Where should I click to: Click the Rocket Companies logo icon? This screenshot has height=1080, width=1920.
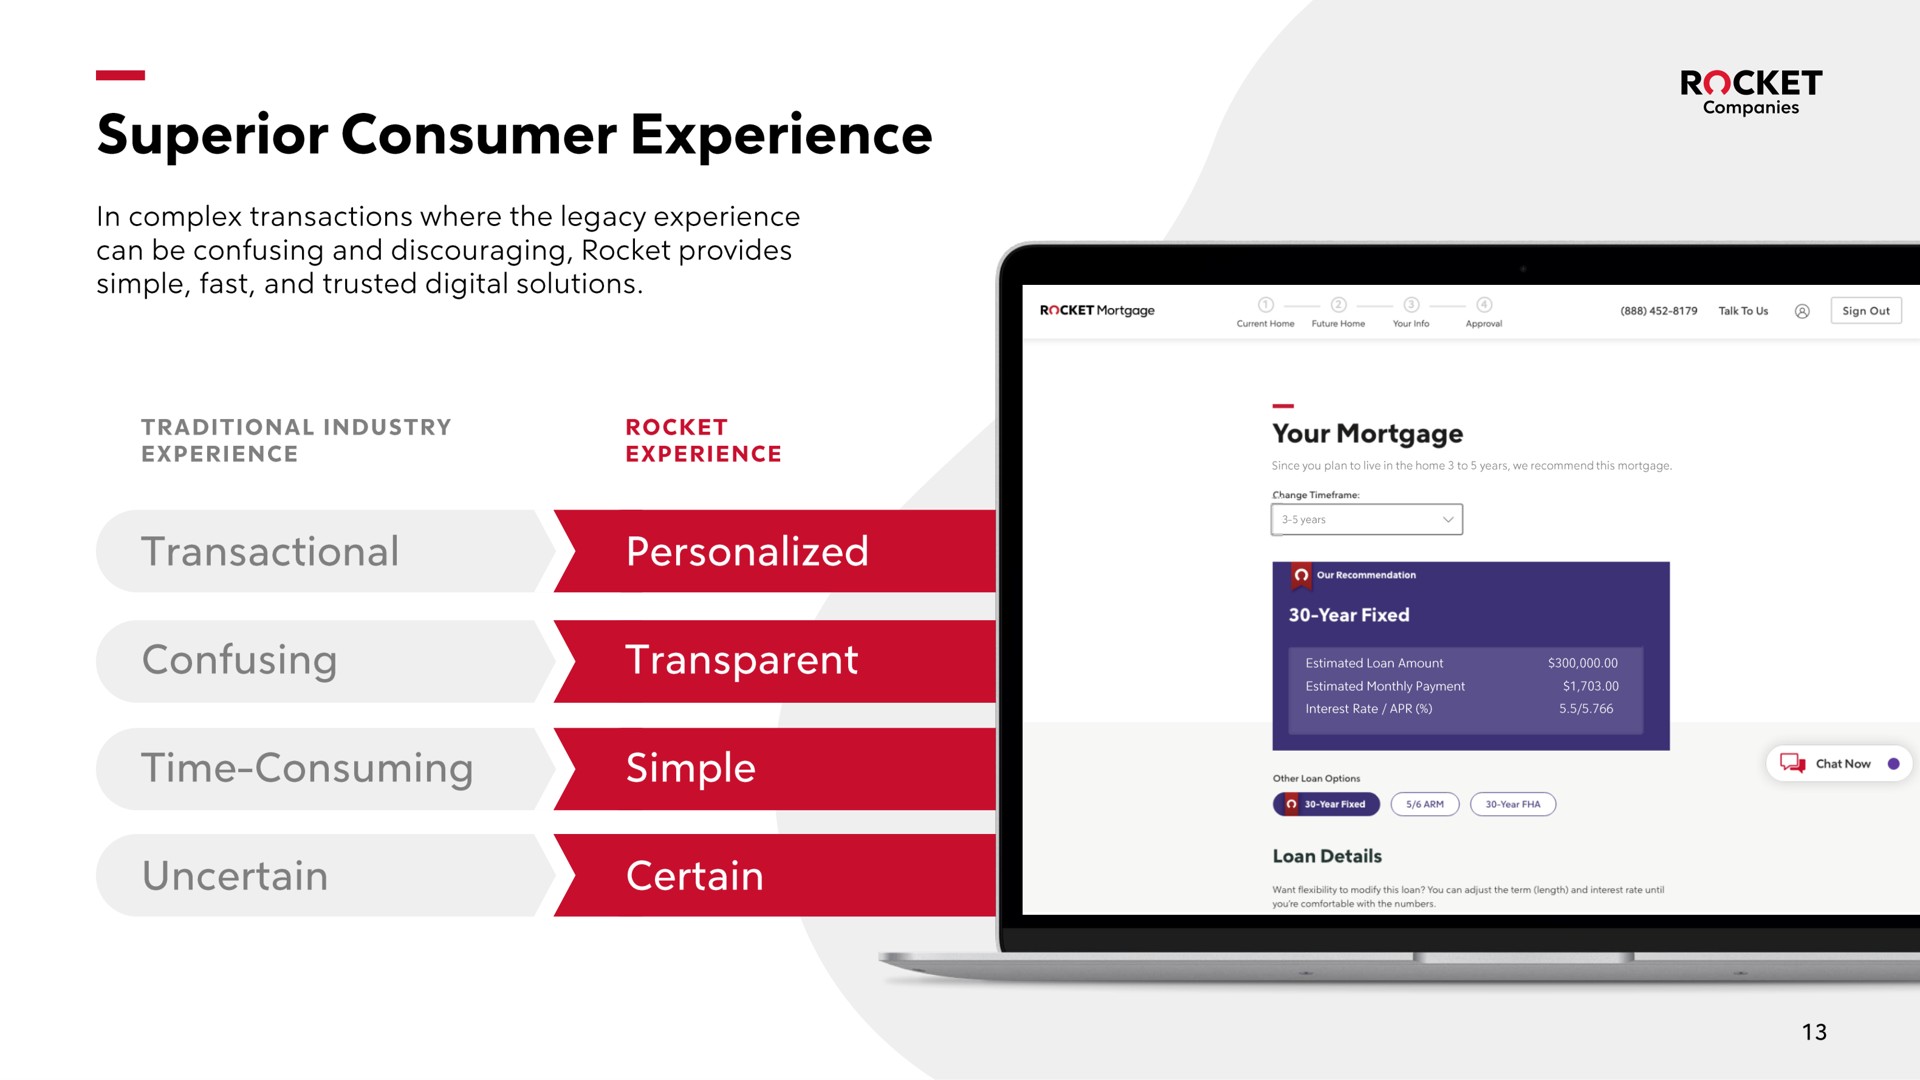[1714, 83]
